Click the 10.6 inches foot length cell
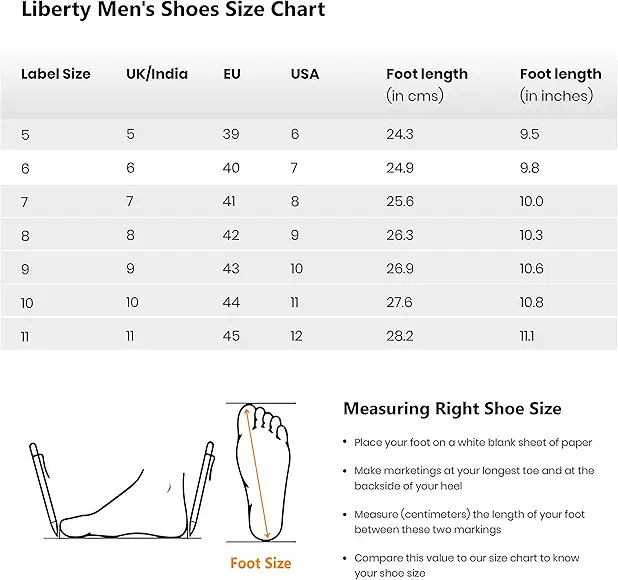The height and width of the screenshot is (580, 618). coord(532,269)
